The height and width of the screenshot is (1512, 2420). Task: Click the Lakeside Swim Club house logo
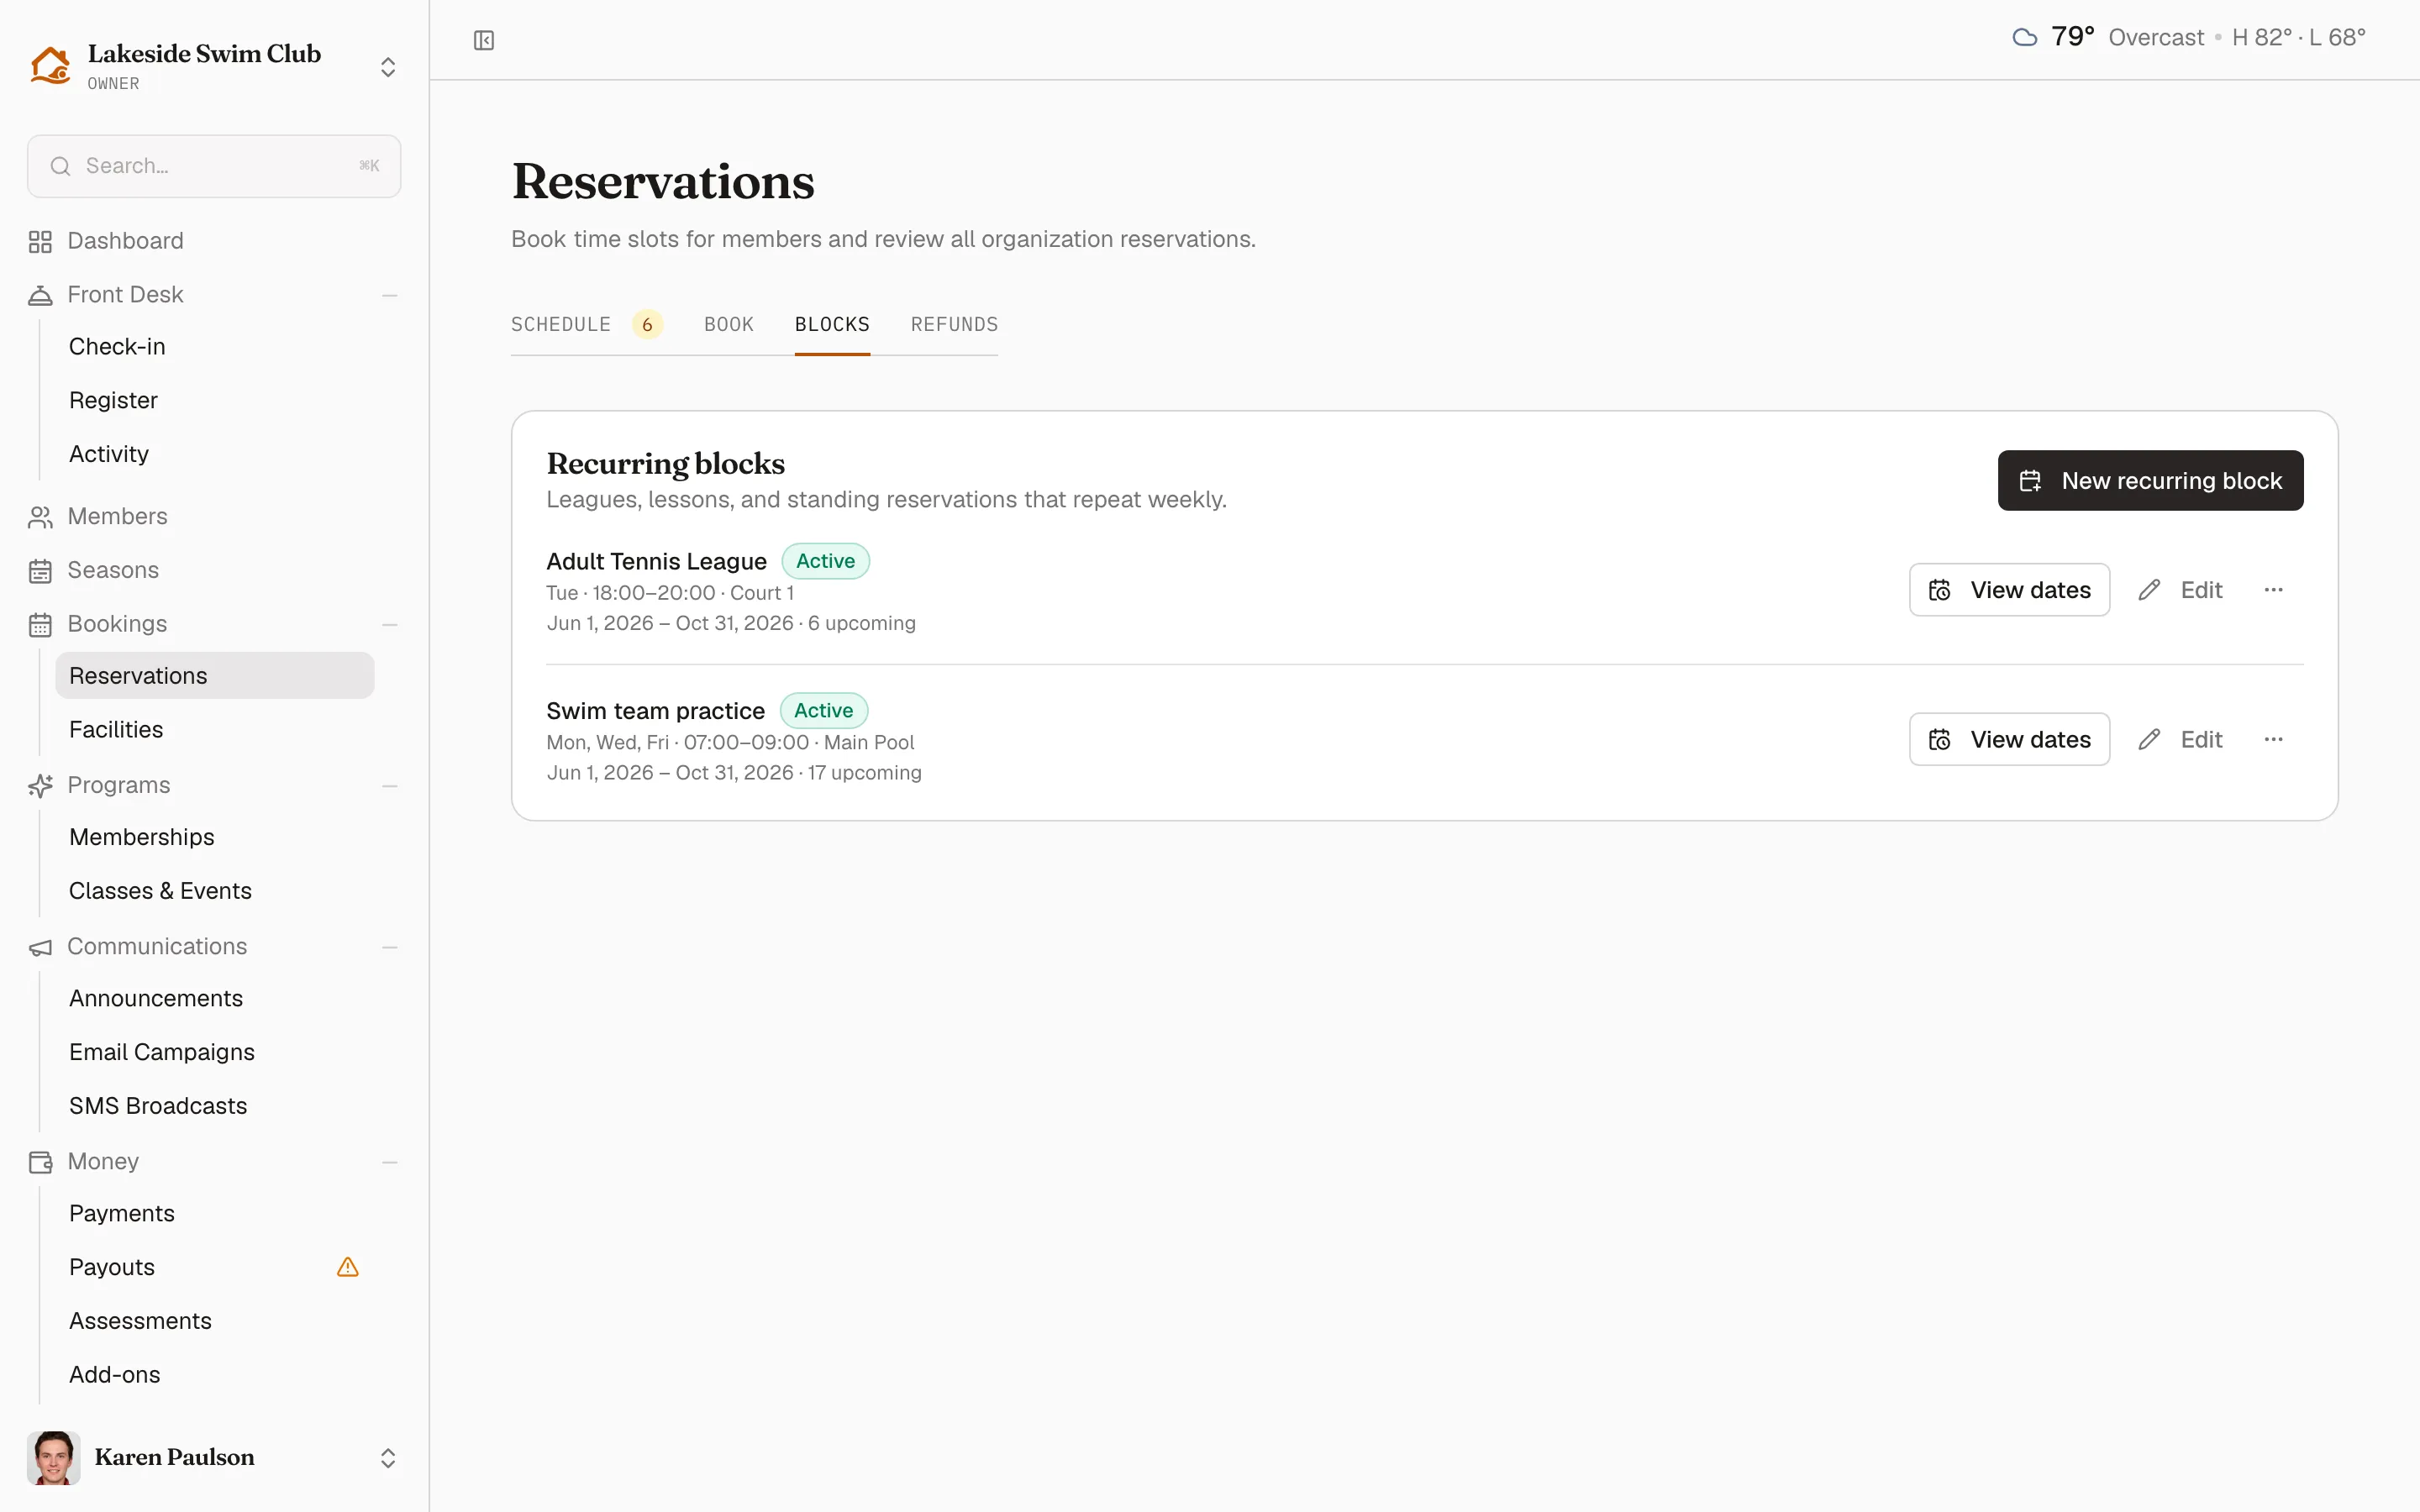pos(50,66)
